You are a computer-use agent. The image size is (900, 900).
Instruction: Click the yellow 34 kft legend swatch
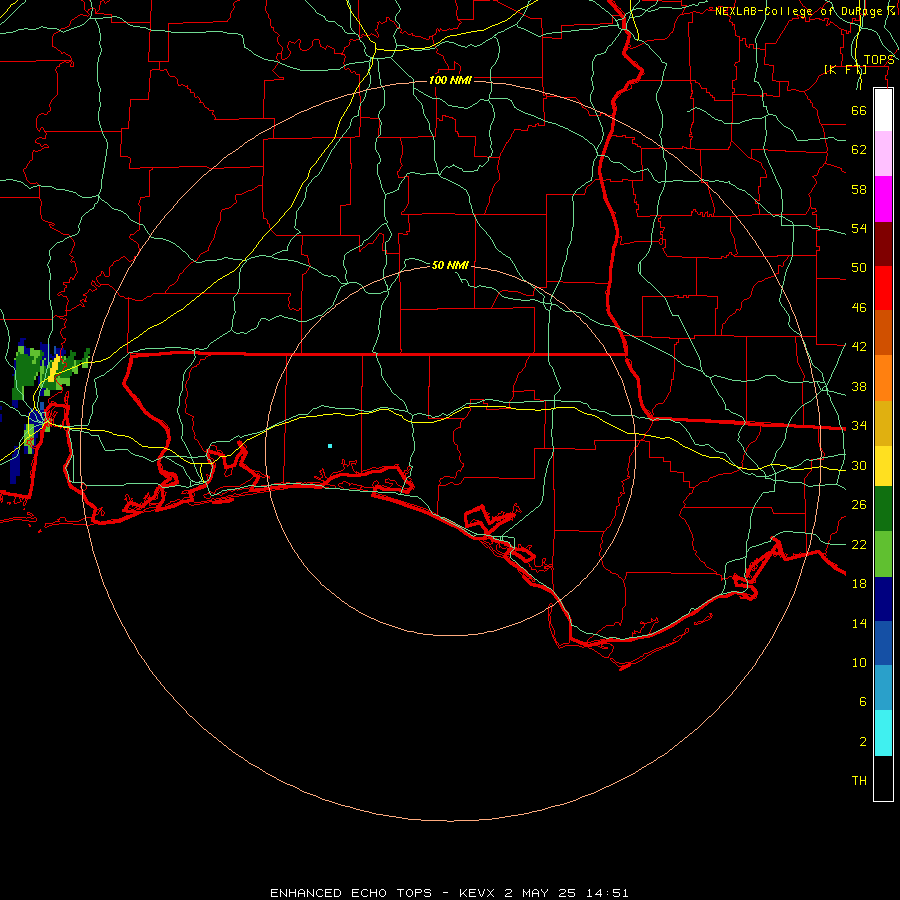(x=883, y=465)
